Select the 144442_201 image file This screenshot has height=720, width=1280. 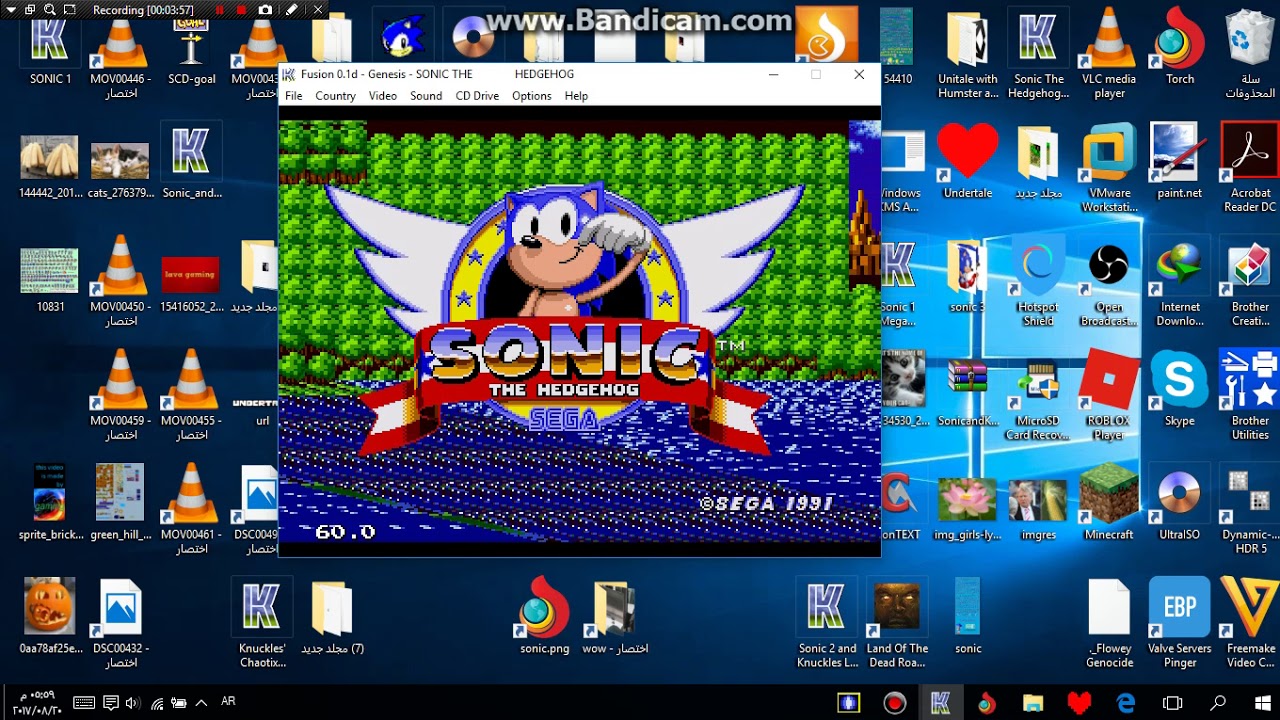click(50, 166)
